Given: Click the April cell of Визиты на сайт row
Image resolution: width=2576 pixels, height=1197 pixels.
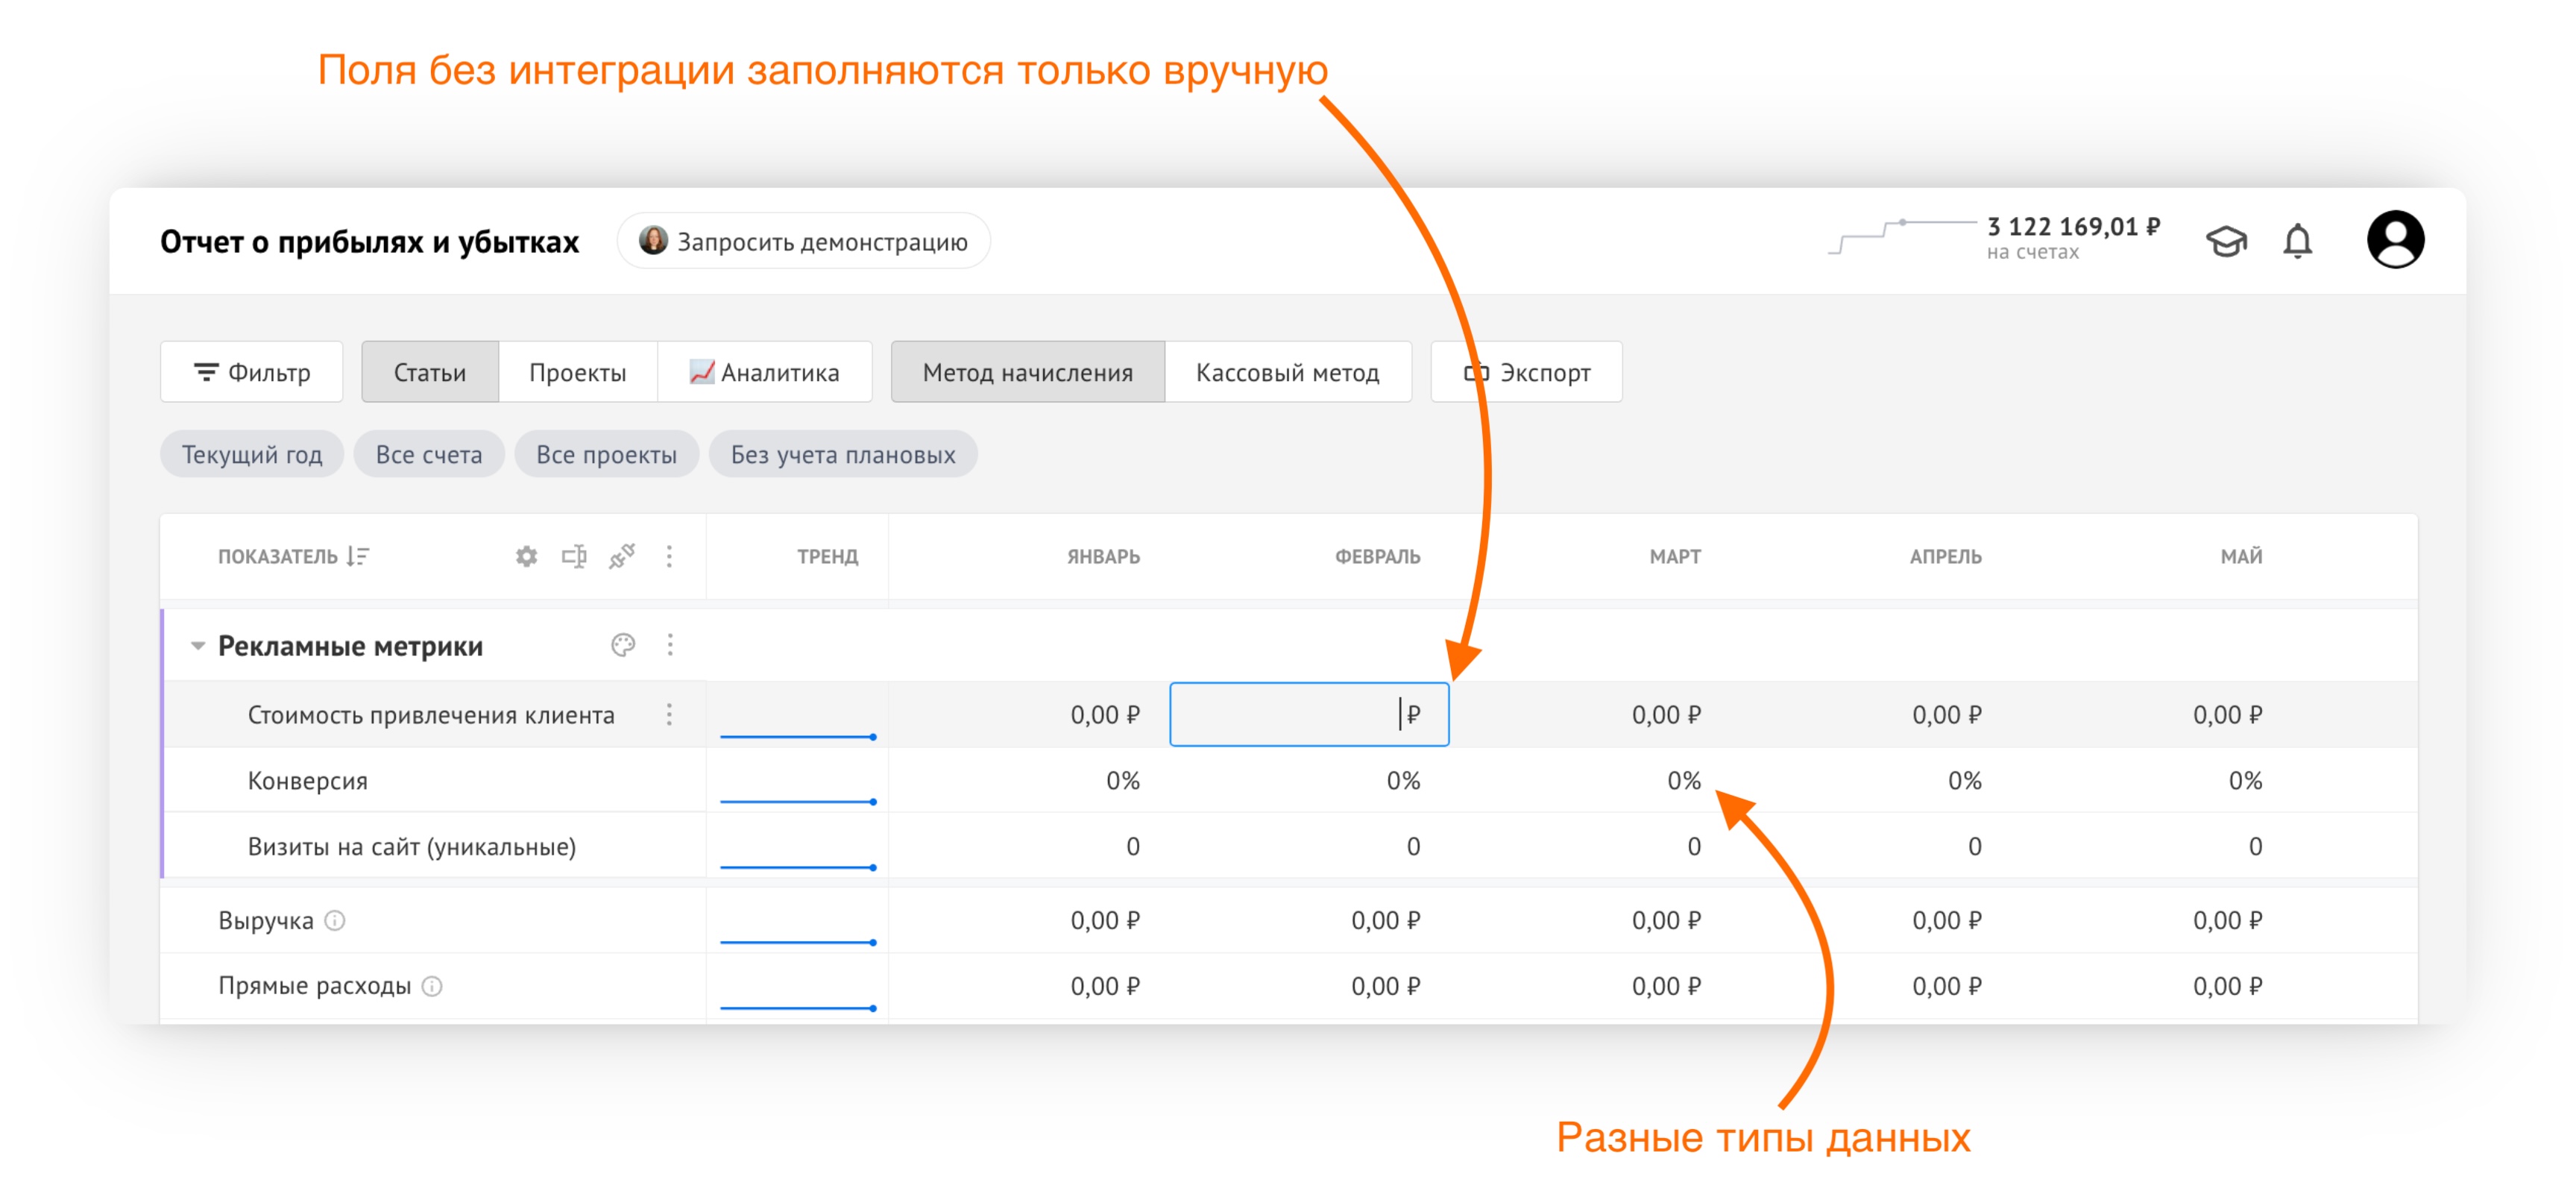Looking at the screenshot, I should (x=1974, y=846).
